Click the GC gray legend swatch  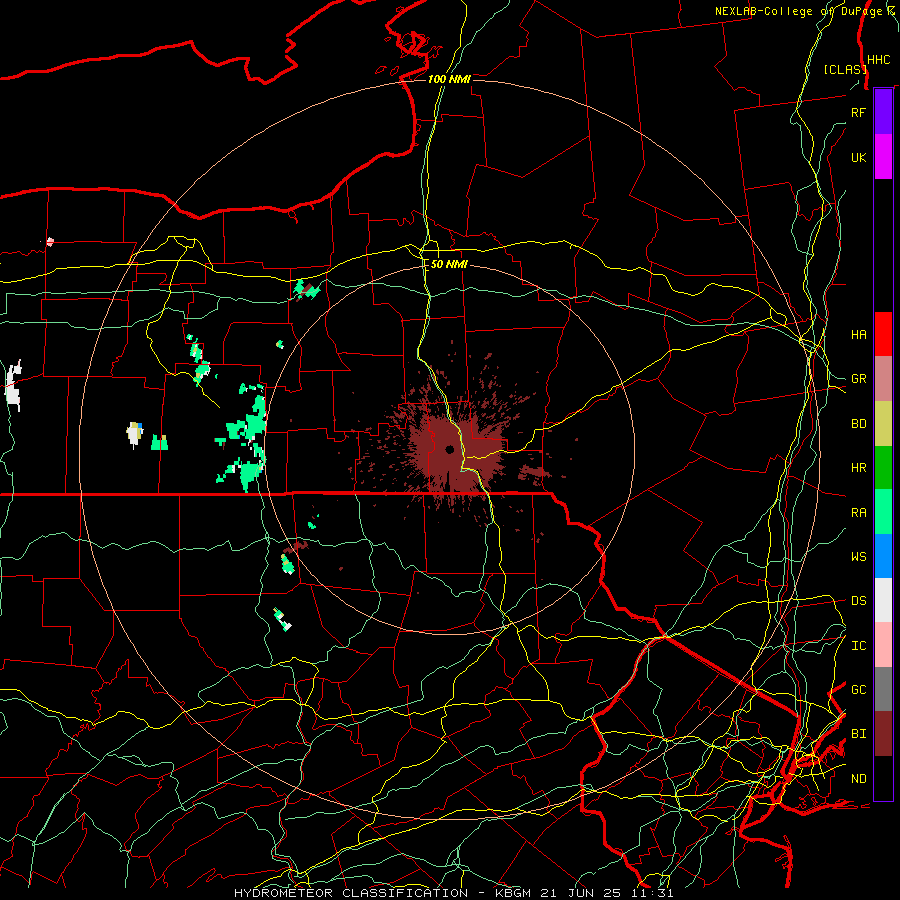883,689
